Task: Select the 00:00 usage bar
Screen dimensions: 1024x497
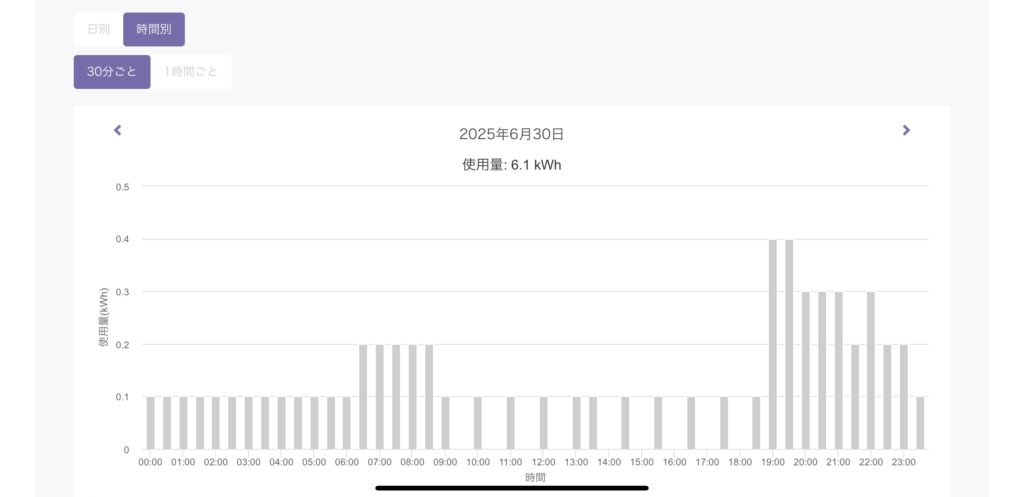Action: [x=150, y=423]
